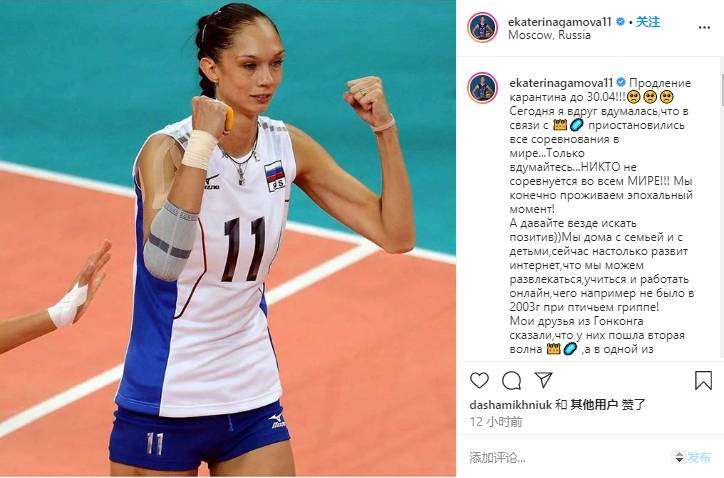View the dashamikhniuk liker profile
This screenshot has height=478, width=724.
(511, 405)
